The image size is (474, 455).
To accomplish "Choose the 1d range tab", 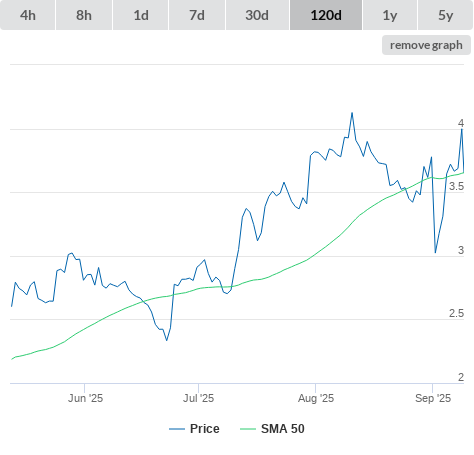I will [141, 15].
